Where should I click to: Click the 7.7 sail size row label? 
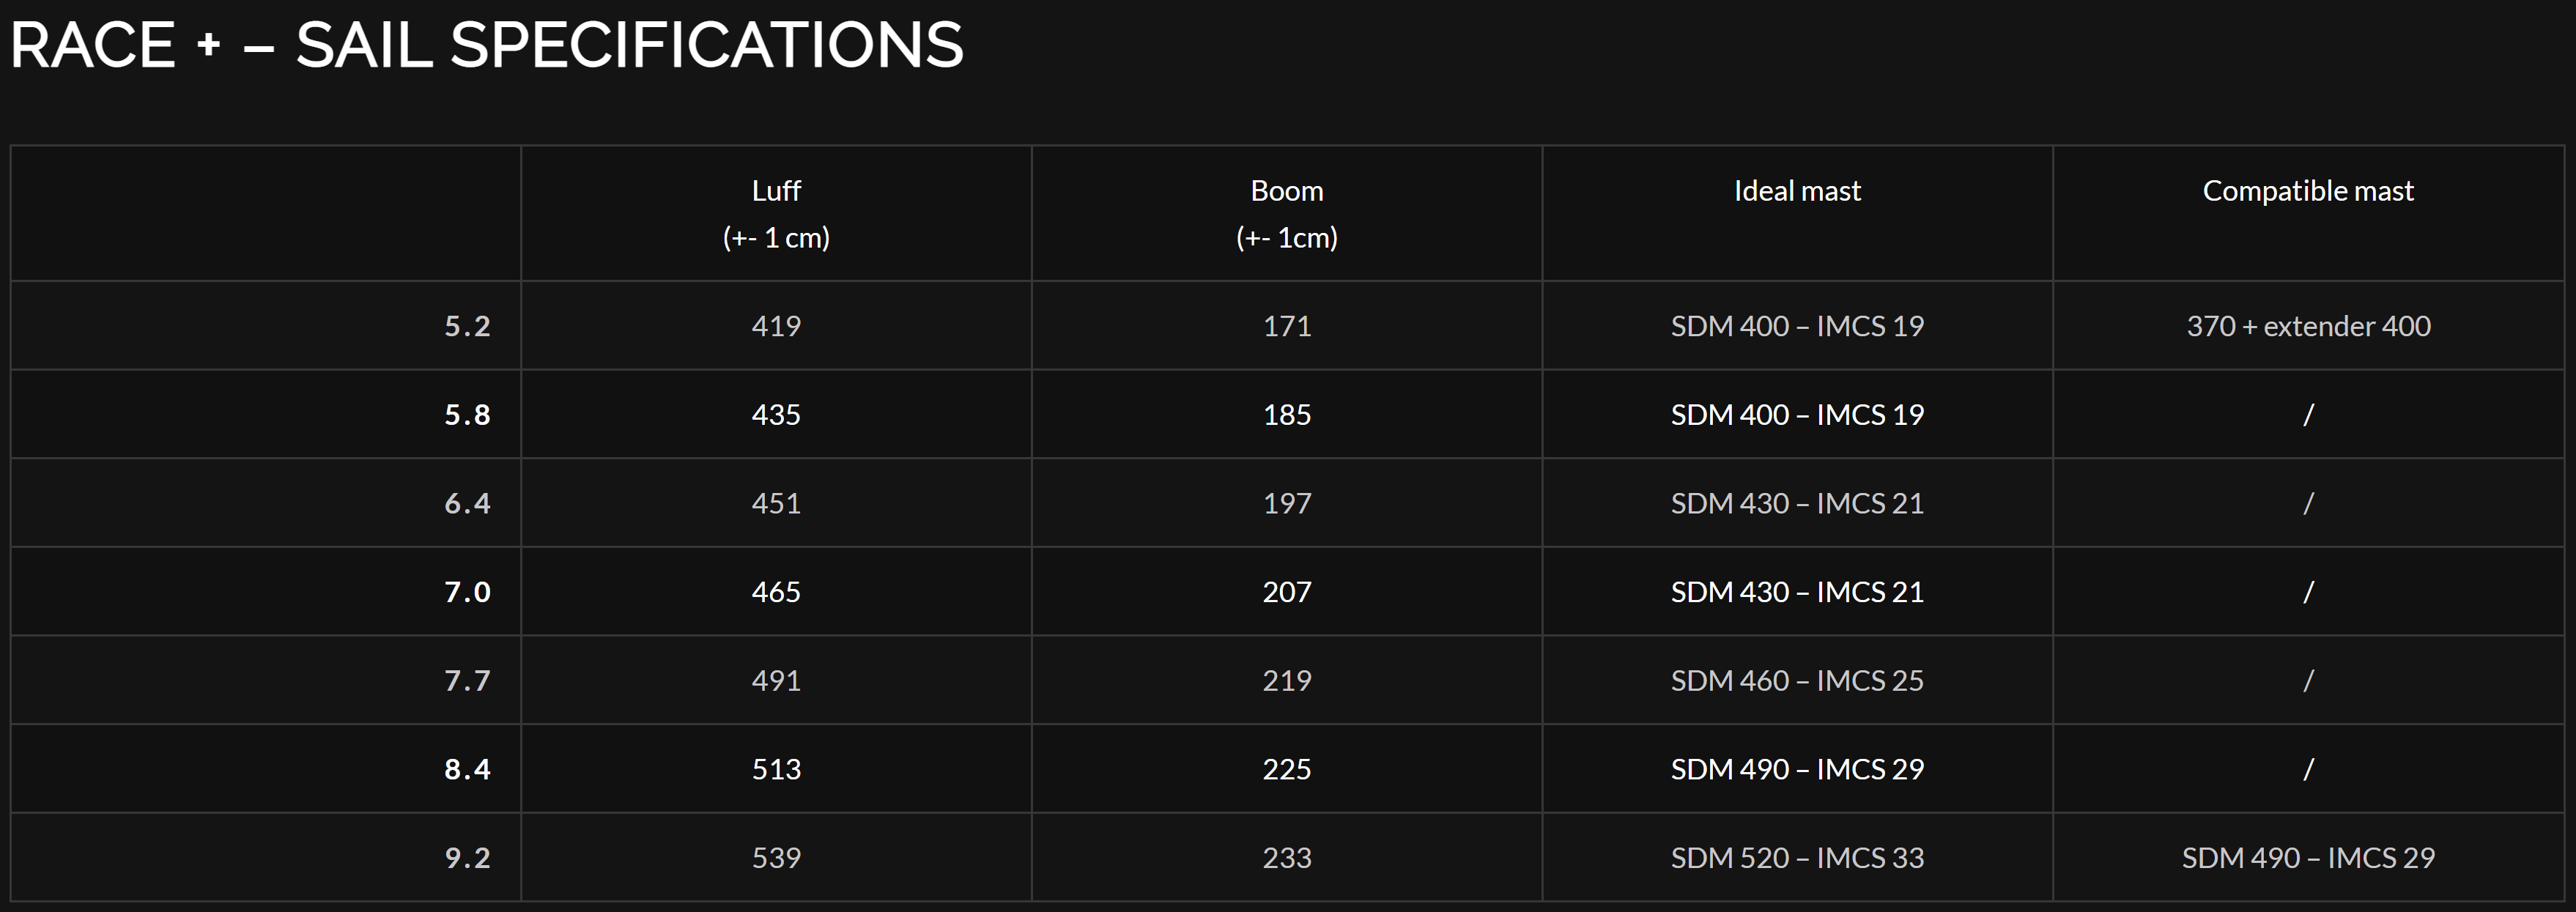click(467, 681)
